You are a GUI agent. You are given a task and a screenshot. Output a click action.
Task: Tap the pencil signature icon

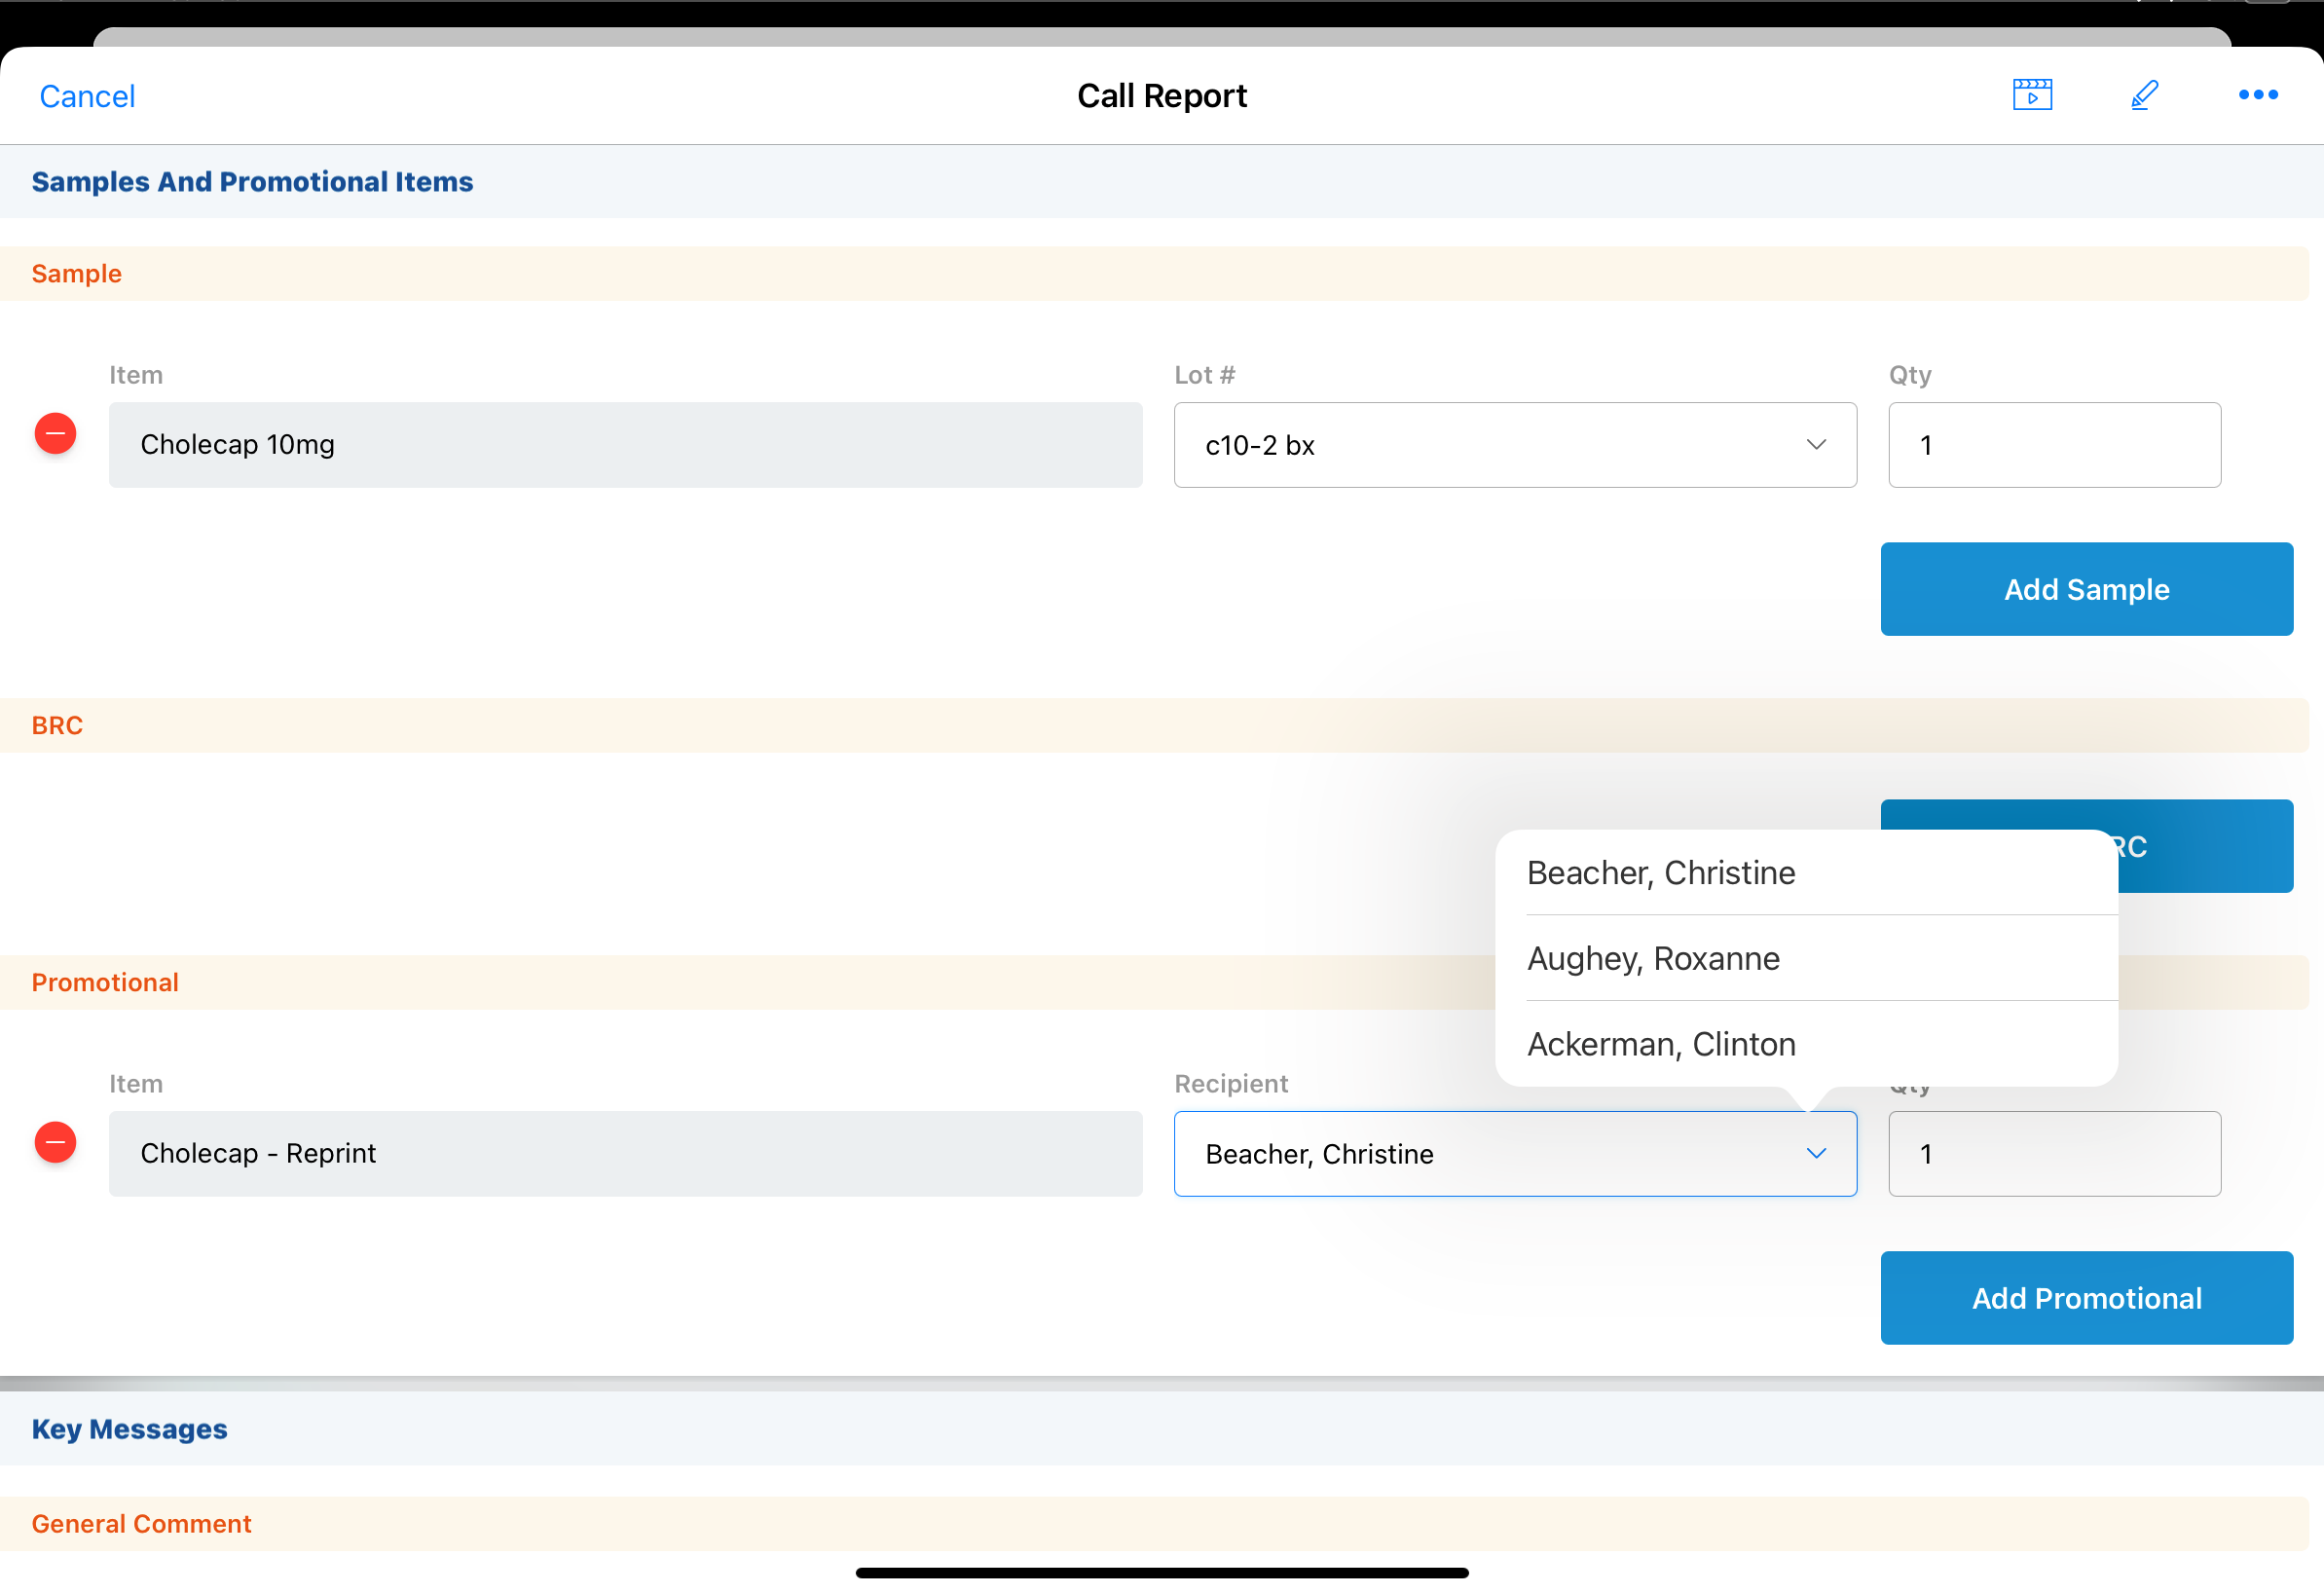(x=2144, y=95)
